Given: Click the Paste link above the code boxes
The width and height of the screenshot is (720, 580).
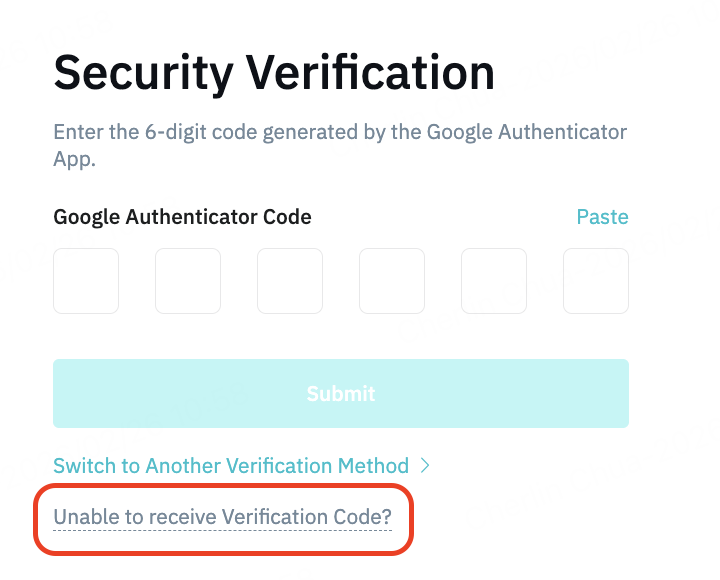Looking at the screenshot, I should [x=602, y=217].
